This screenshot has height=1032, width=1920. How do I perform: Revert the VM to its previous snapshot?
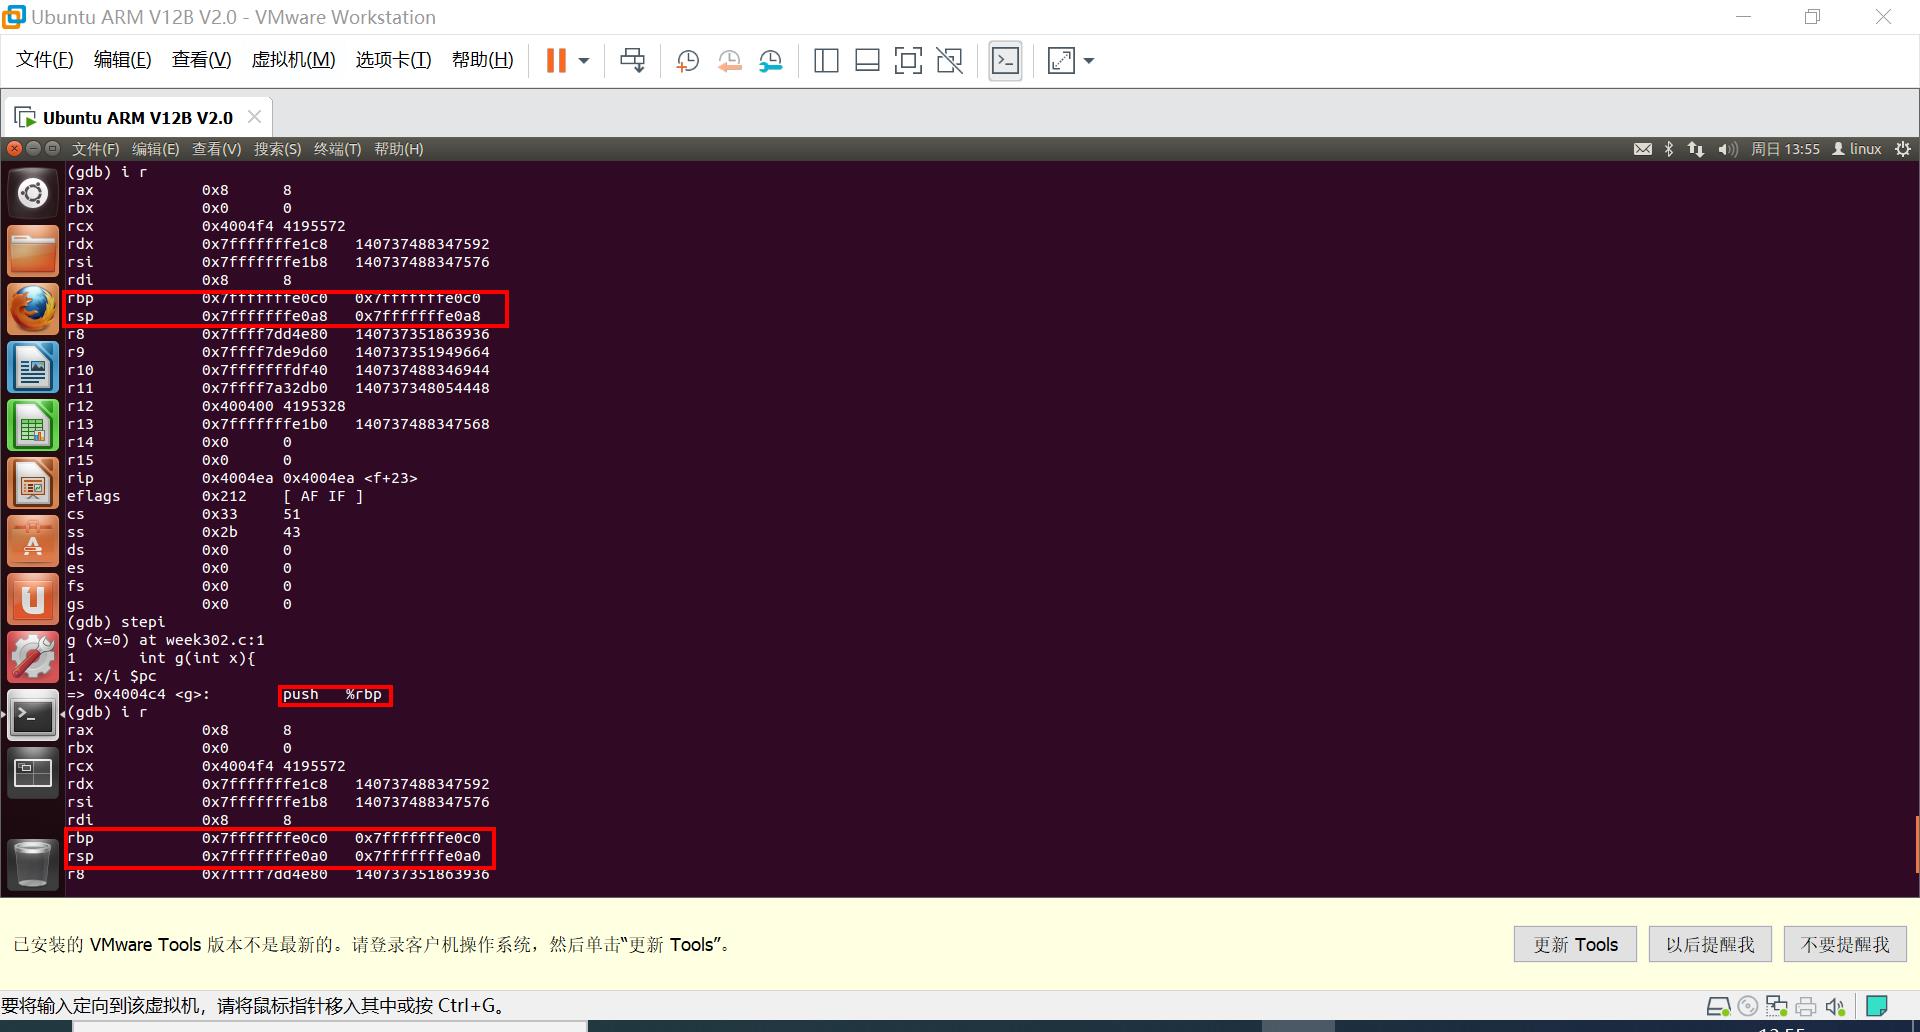click(x=729, y=61)
